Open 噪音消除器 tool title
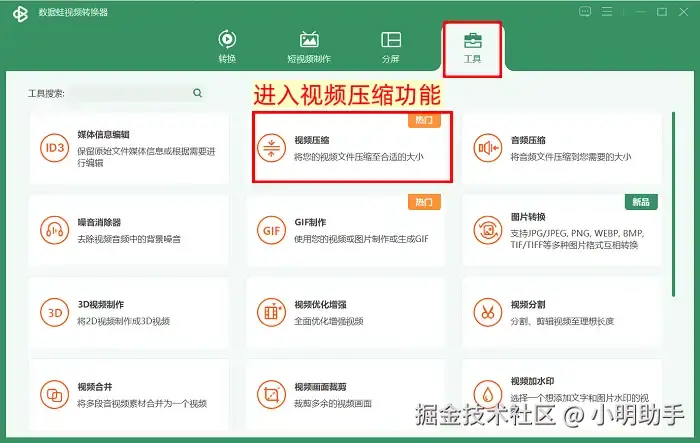700x443 pixels. pos(99,222)
